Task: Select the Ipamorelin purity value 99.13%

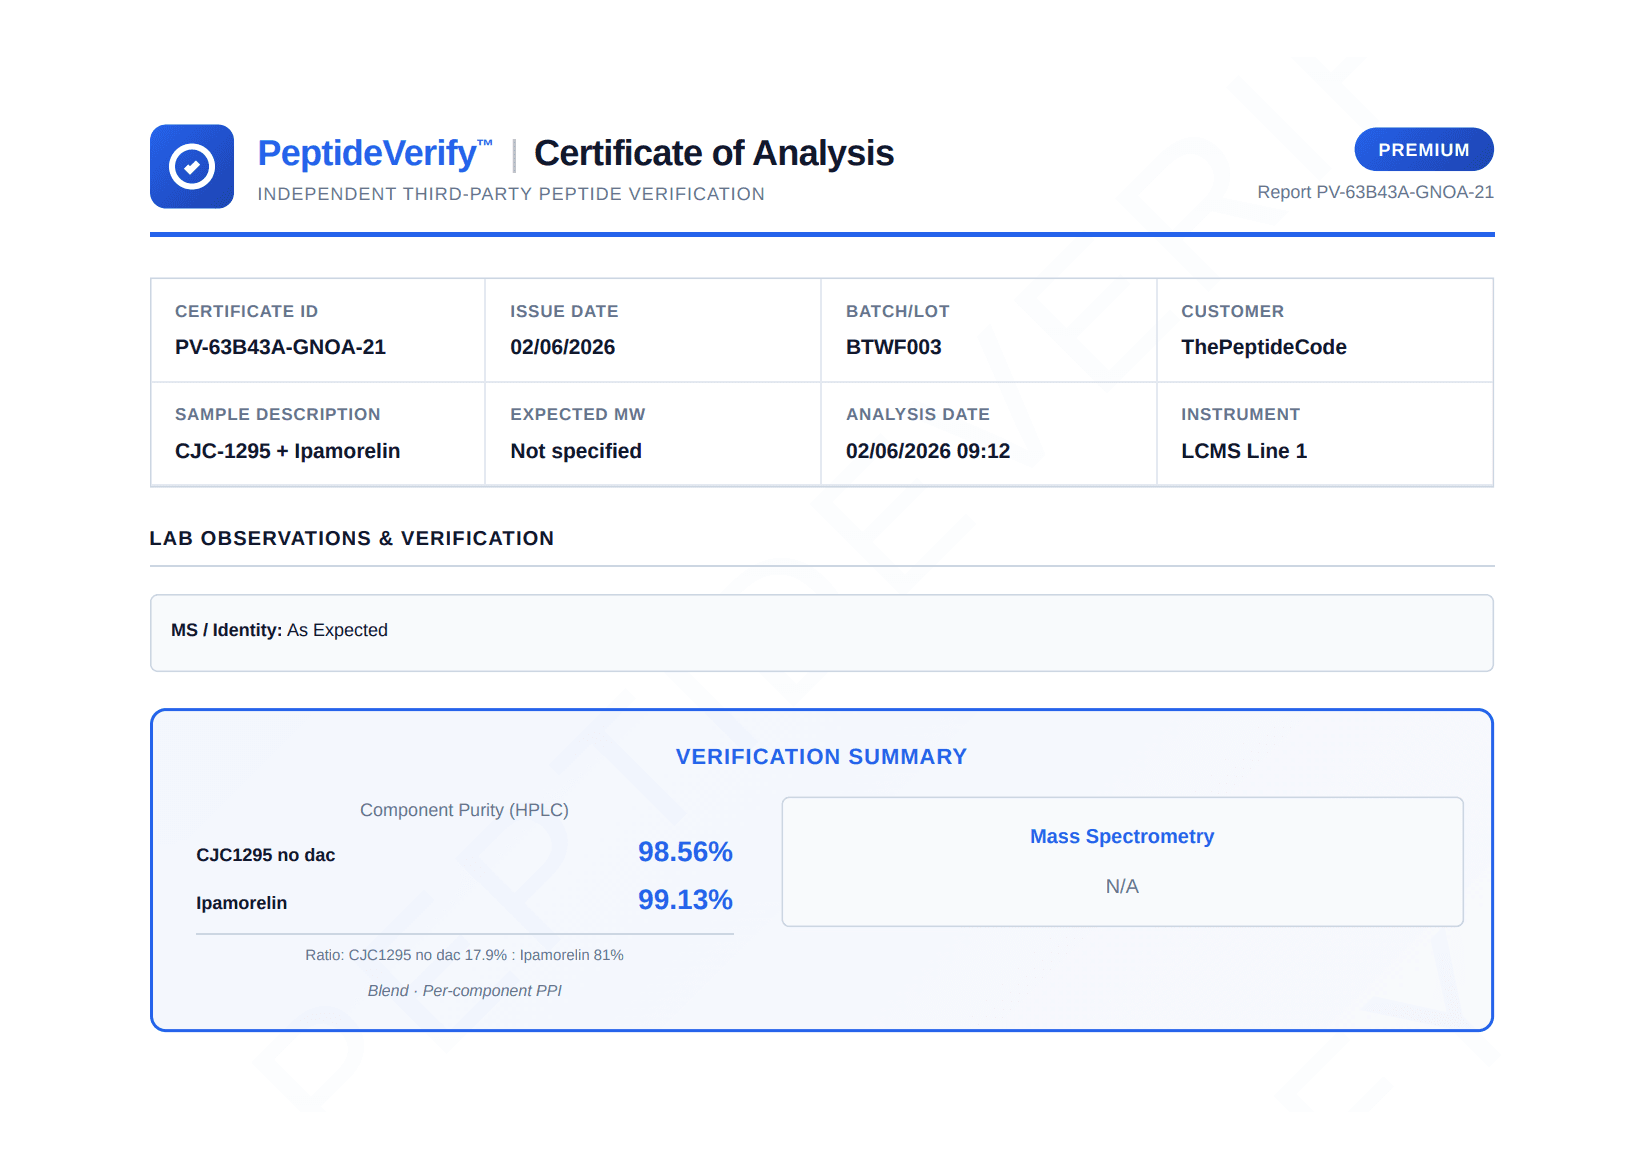Action: point(685,900)
